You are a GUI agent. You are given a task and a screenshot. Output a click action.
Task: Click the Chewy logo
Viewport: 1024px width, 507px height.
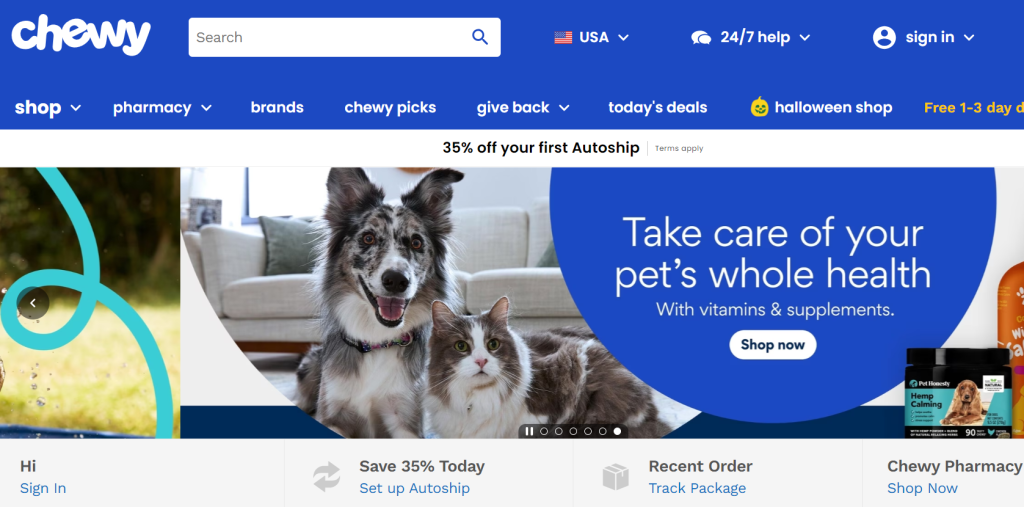[81, 36]
